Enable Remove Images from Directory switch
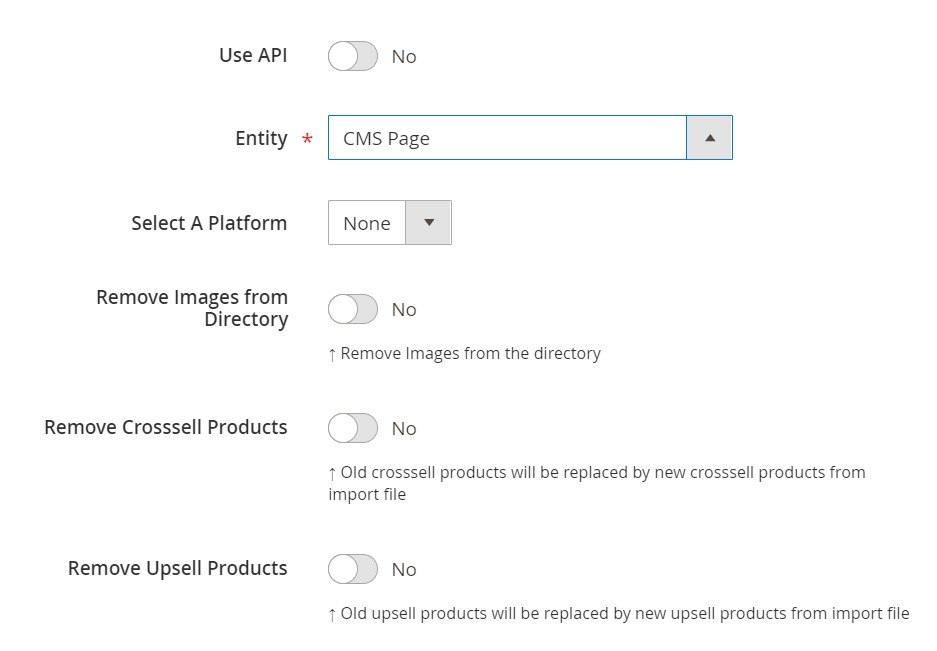 click(x=352, y=310)
